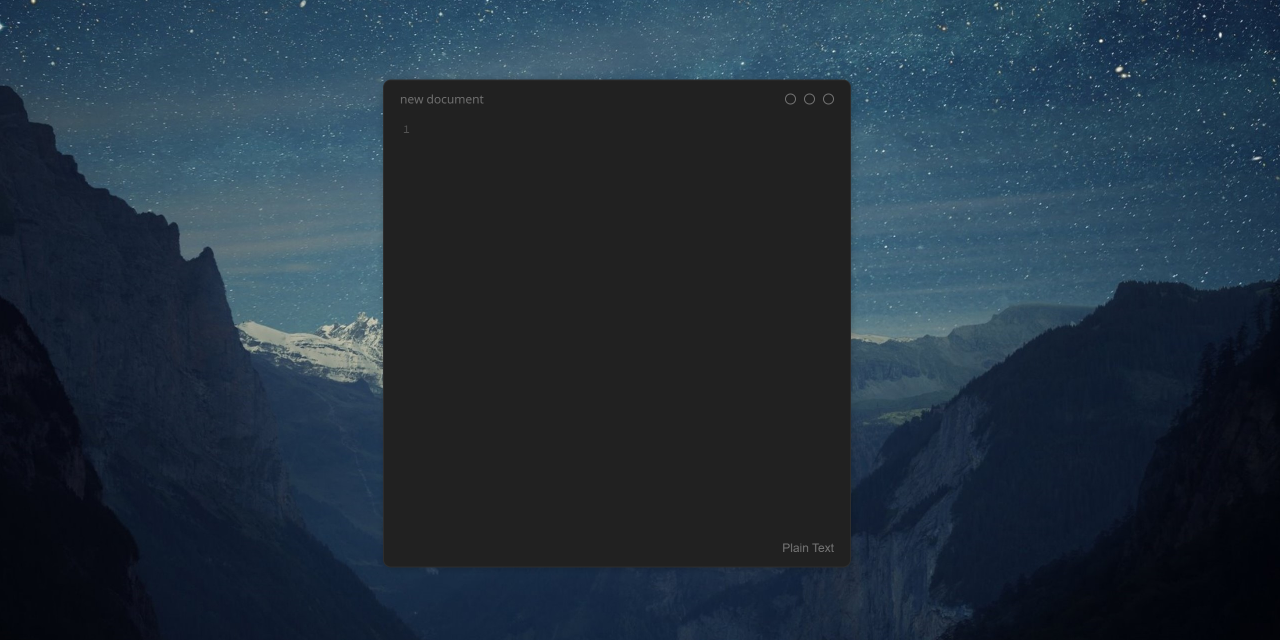Image resolution: width=1280 pixels, height=640 pixels.
Task: Click the document title to rename it
Action: click(441, 98)
